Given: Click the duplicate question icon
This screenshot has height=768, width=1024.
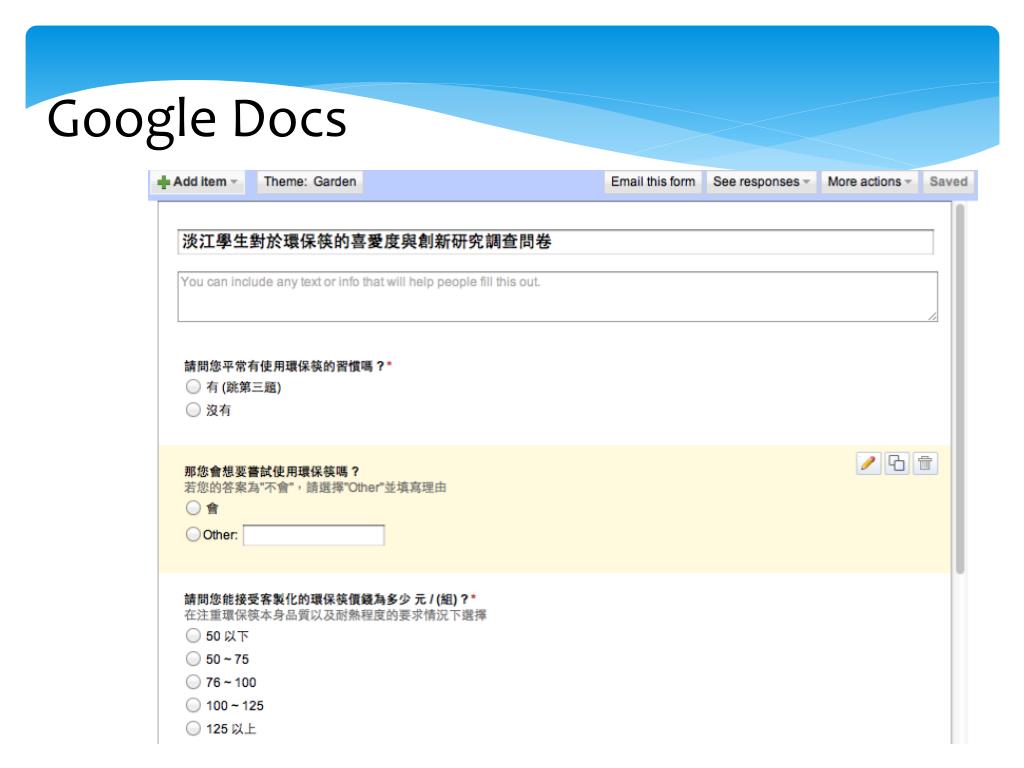Looking at the screenshot, I should pyautogui.click(x=897, y=463).
